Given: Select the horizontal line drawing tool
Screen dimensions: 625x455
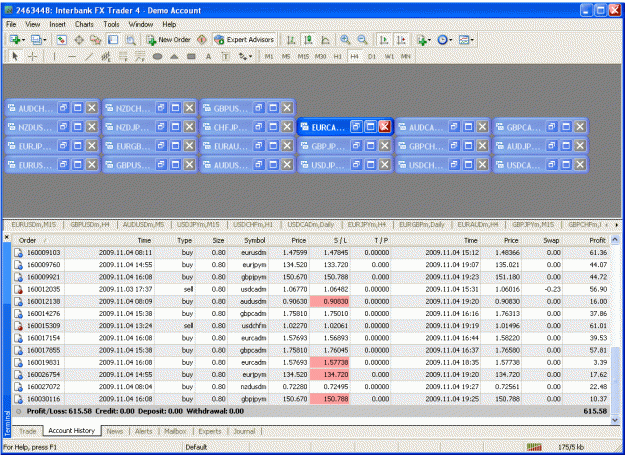Looking at the screenshot, I should click(72, 57).
